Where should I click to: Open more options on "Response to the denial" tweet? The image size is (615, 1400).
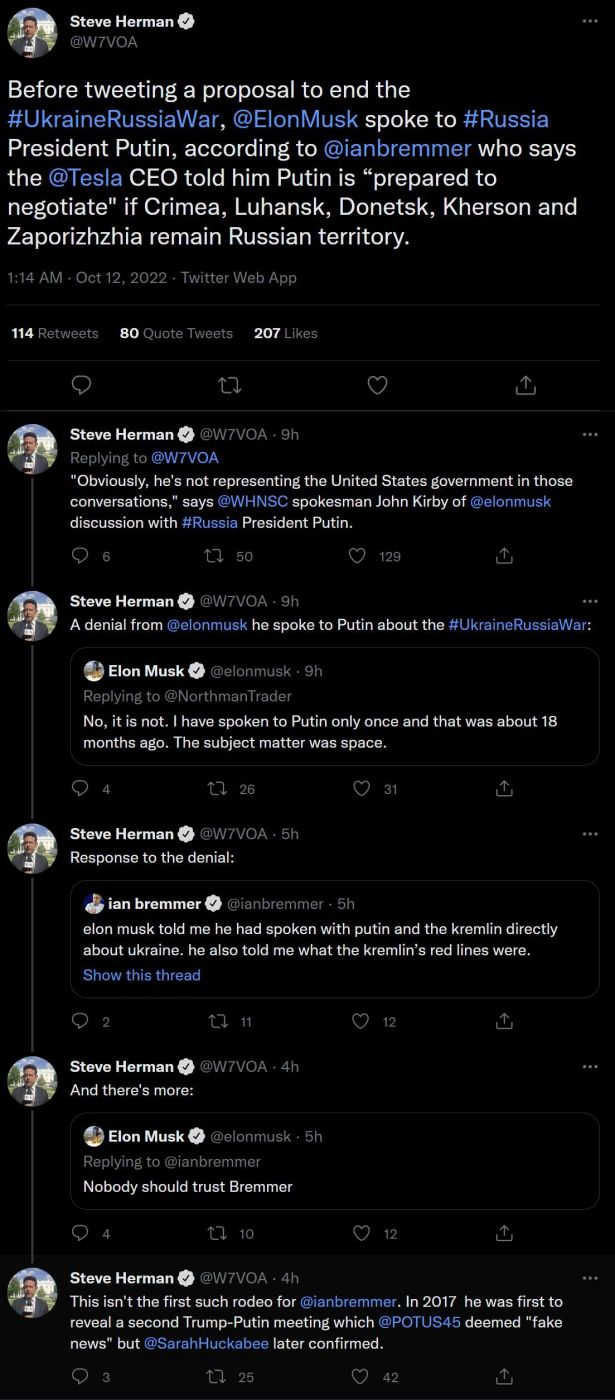(590, 834)
